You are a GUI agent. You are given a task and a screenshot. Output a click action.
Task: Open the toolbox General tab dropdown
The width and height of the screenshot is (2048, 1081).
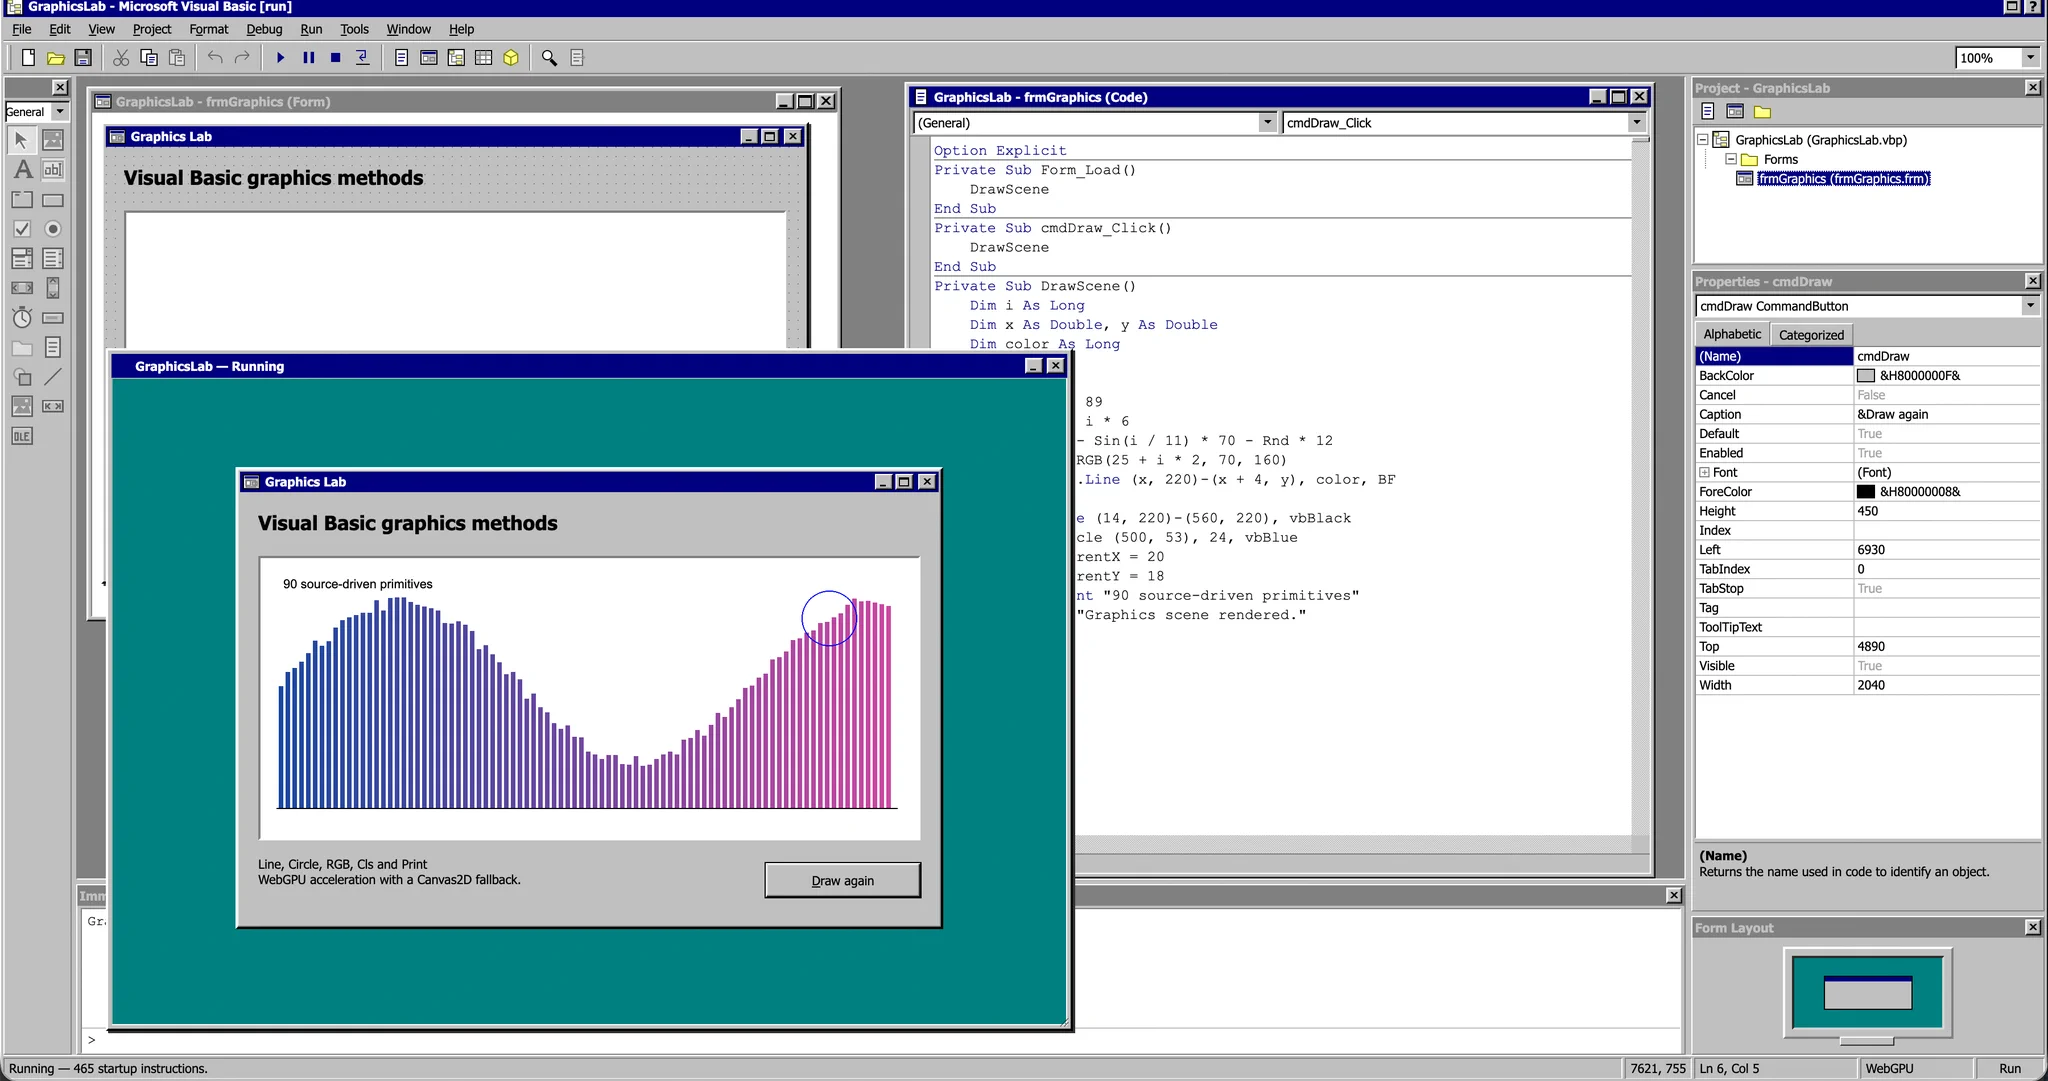60,112
